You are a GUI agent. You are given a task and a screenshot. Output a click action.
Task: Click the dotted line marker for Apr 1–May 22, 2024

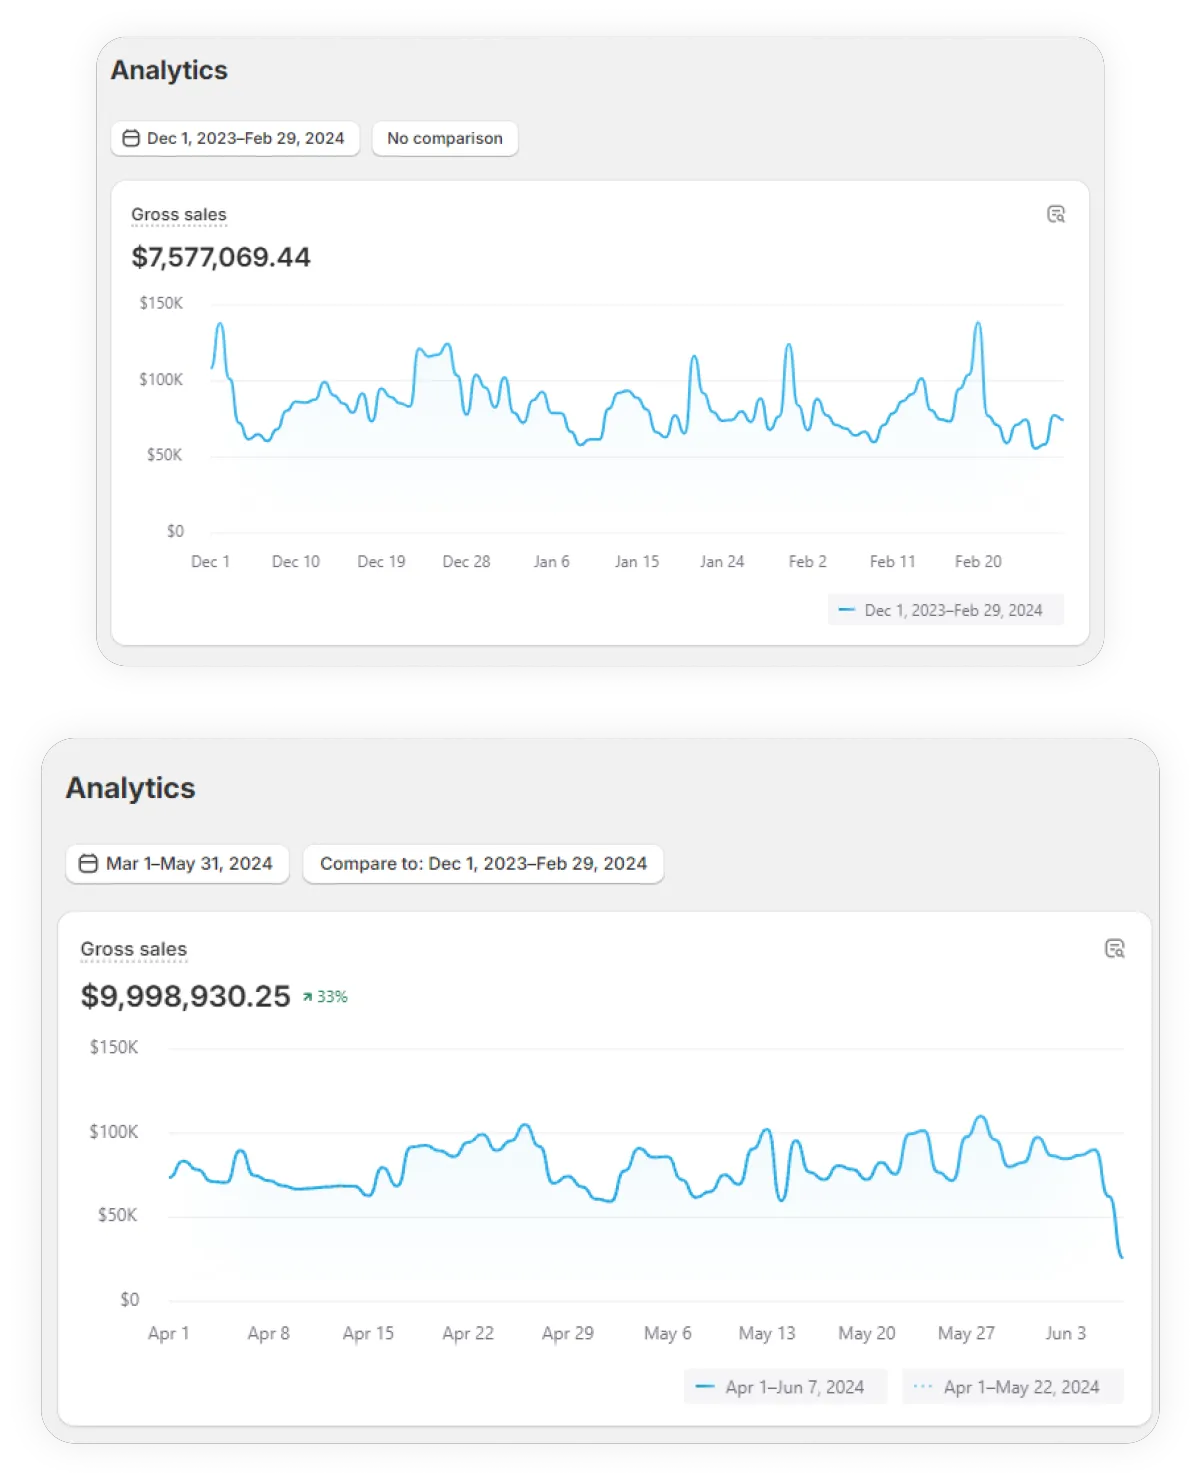click(x=923, y=1387)
